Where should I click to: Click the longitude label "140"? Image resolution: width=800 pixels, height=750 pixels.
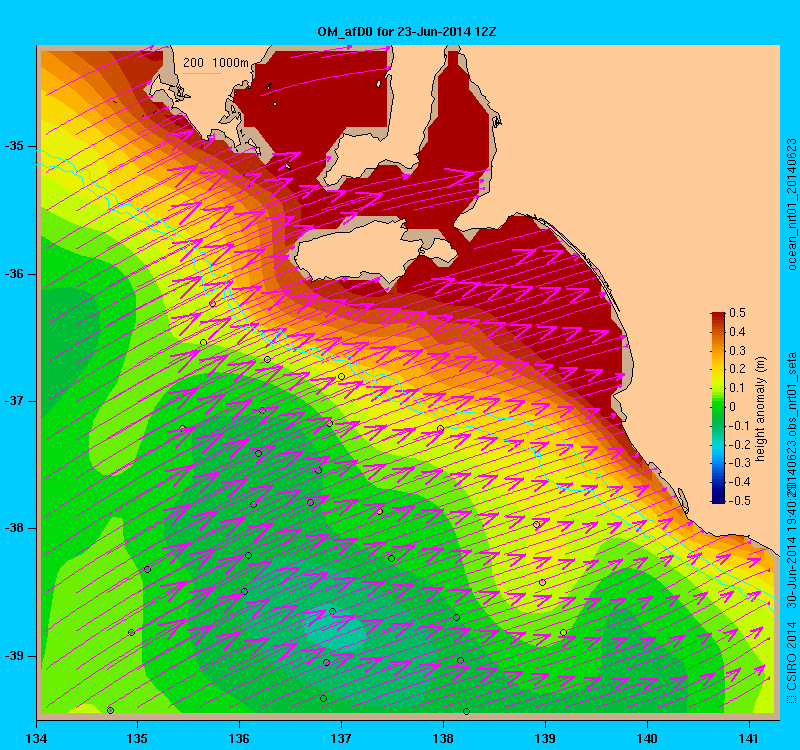tap(647, 738)
